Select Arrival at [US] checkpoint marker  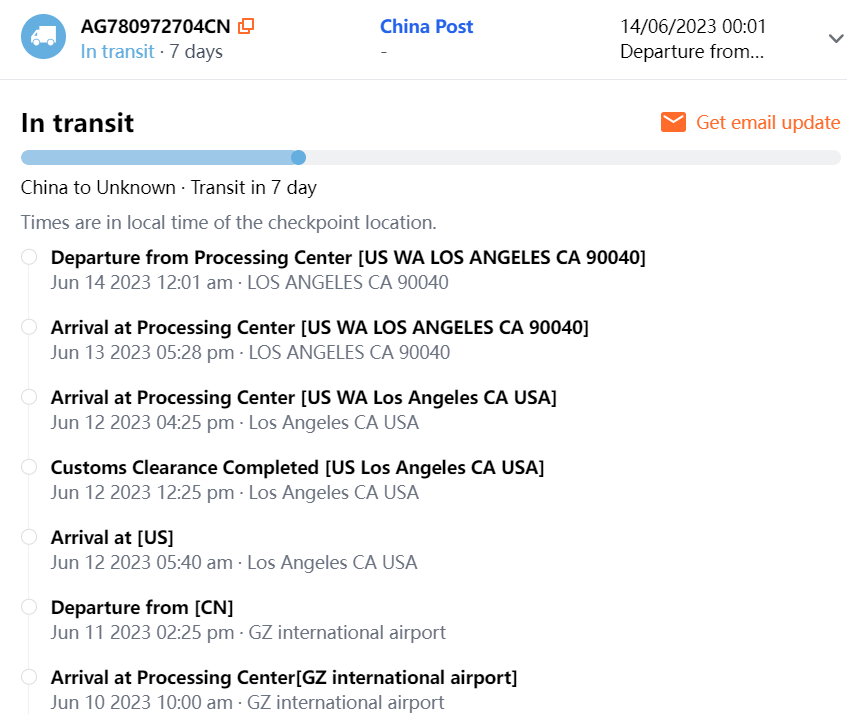tap(29, 537)
